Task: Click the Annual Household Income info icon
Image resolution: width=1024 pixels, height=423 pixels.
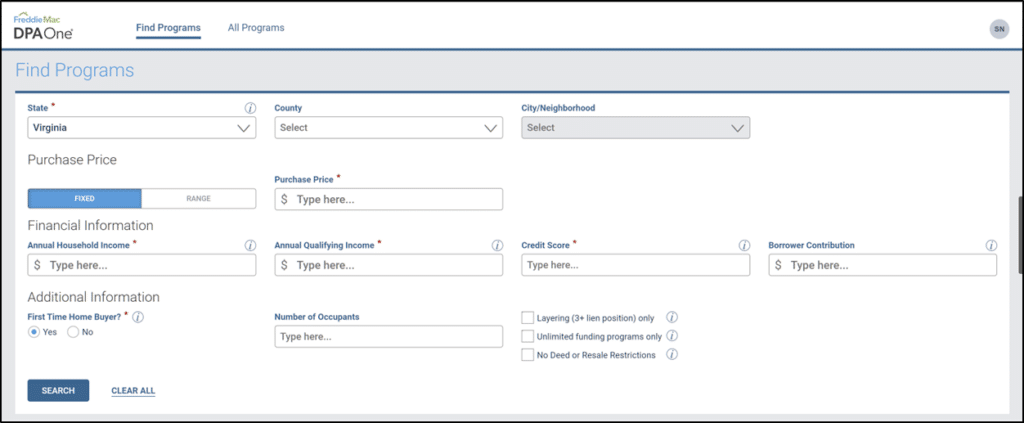Action: pyautogui.click(x=250, y=245)
